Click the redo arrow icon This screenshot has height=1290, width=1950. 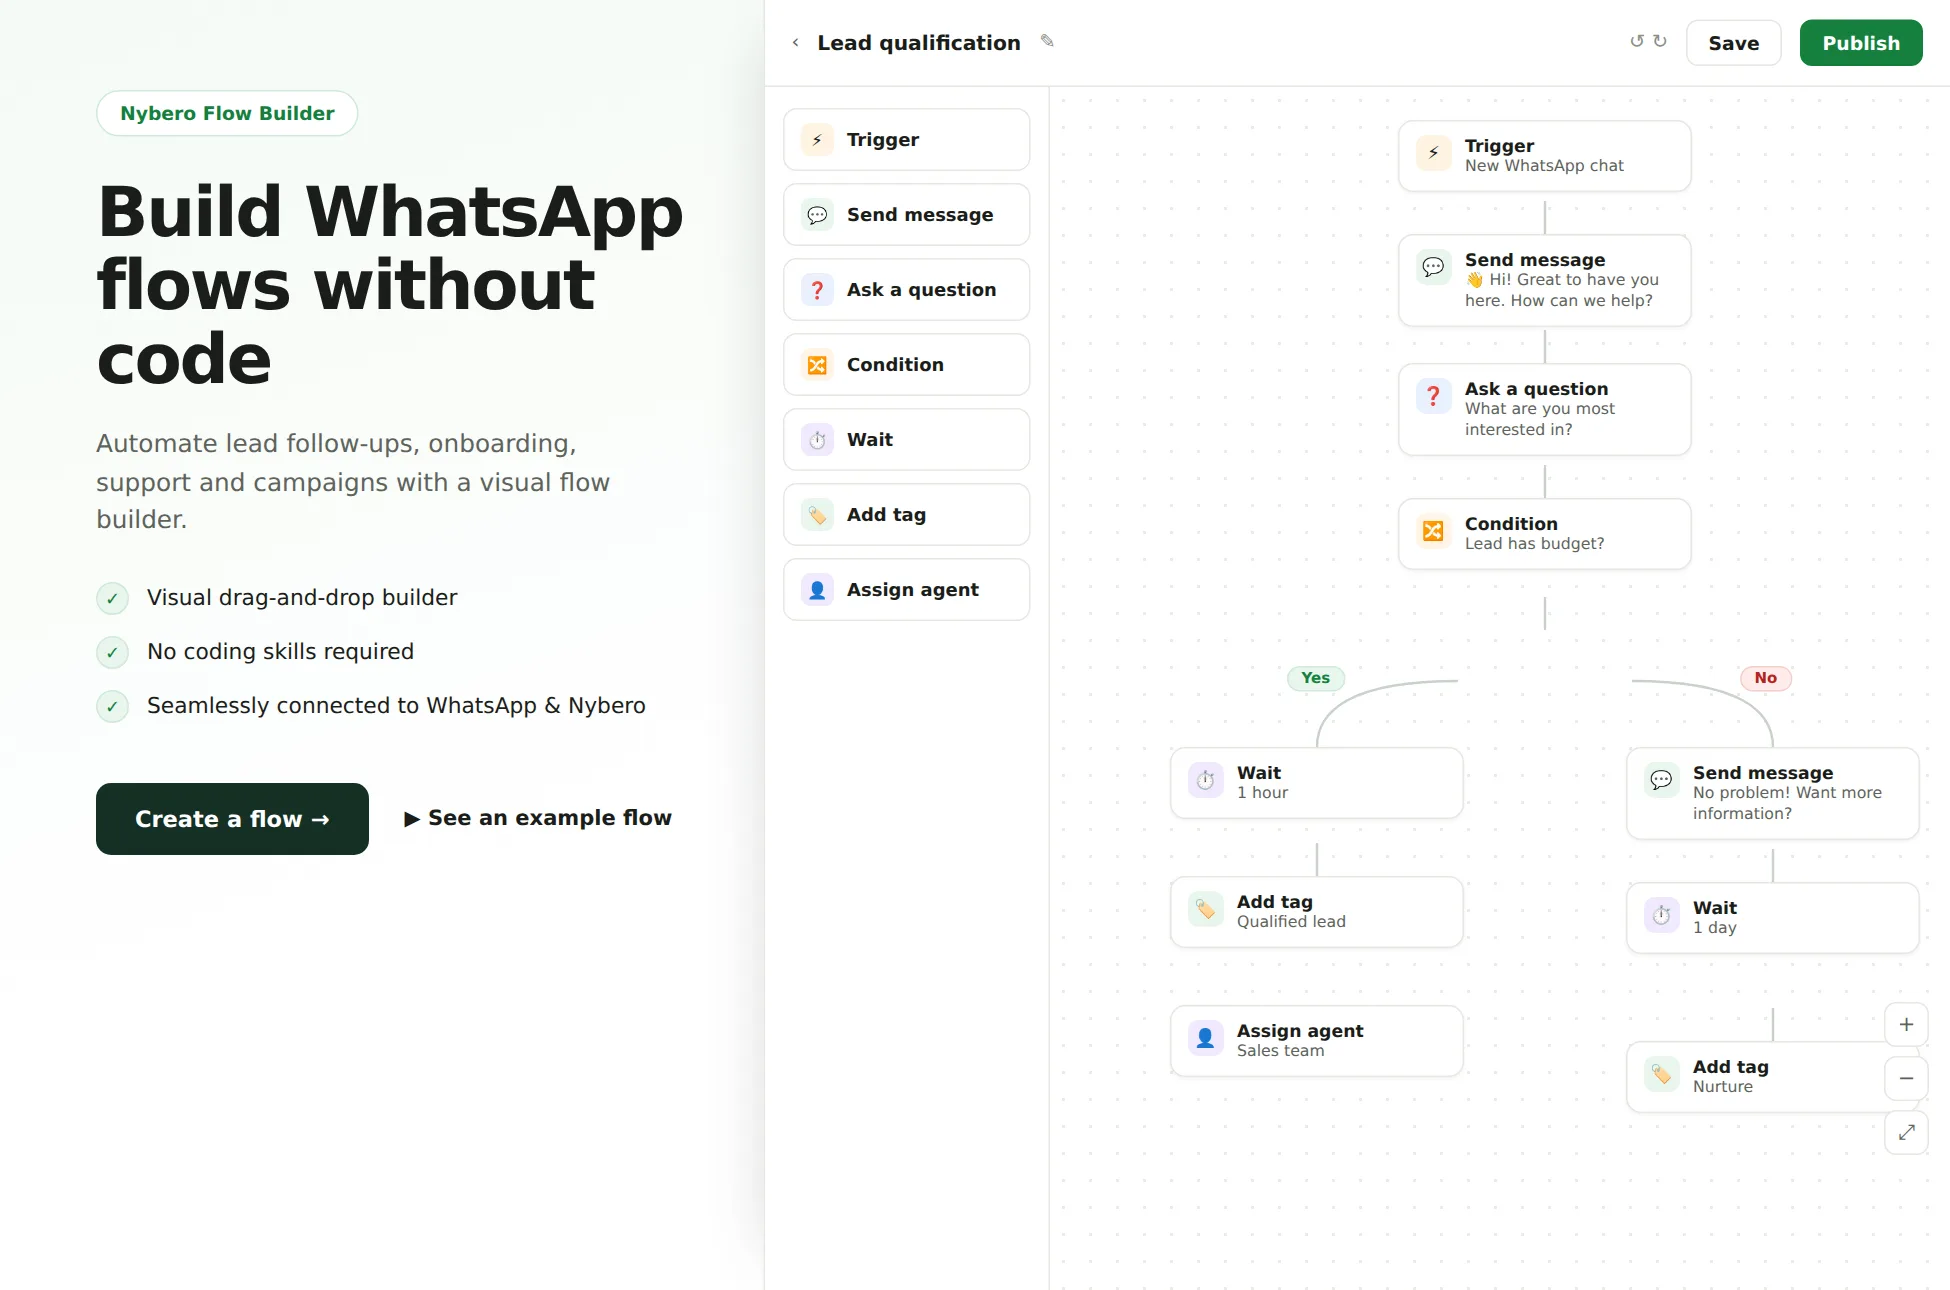click(1660, 41)
